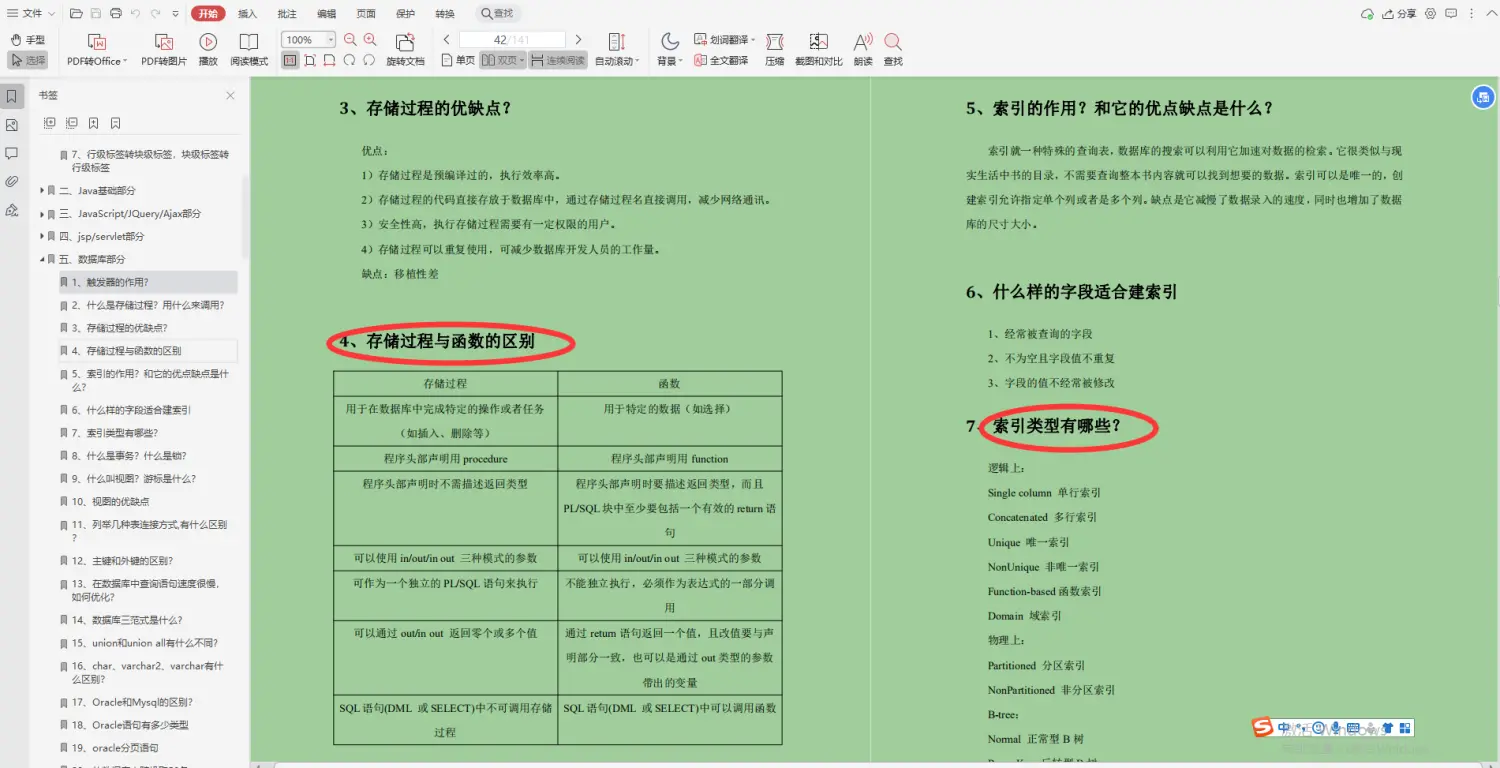Click the open file folder icon

77,13
